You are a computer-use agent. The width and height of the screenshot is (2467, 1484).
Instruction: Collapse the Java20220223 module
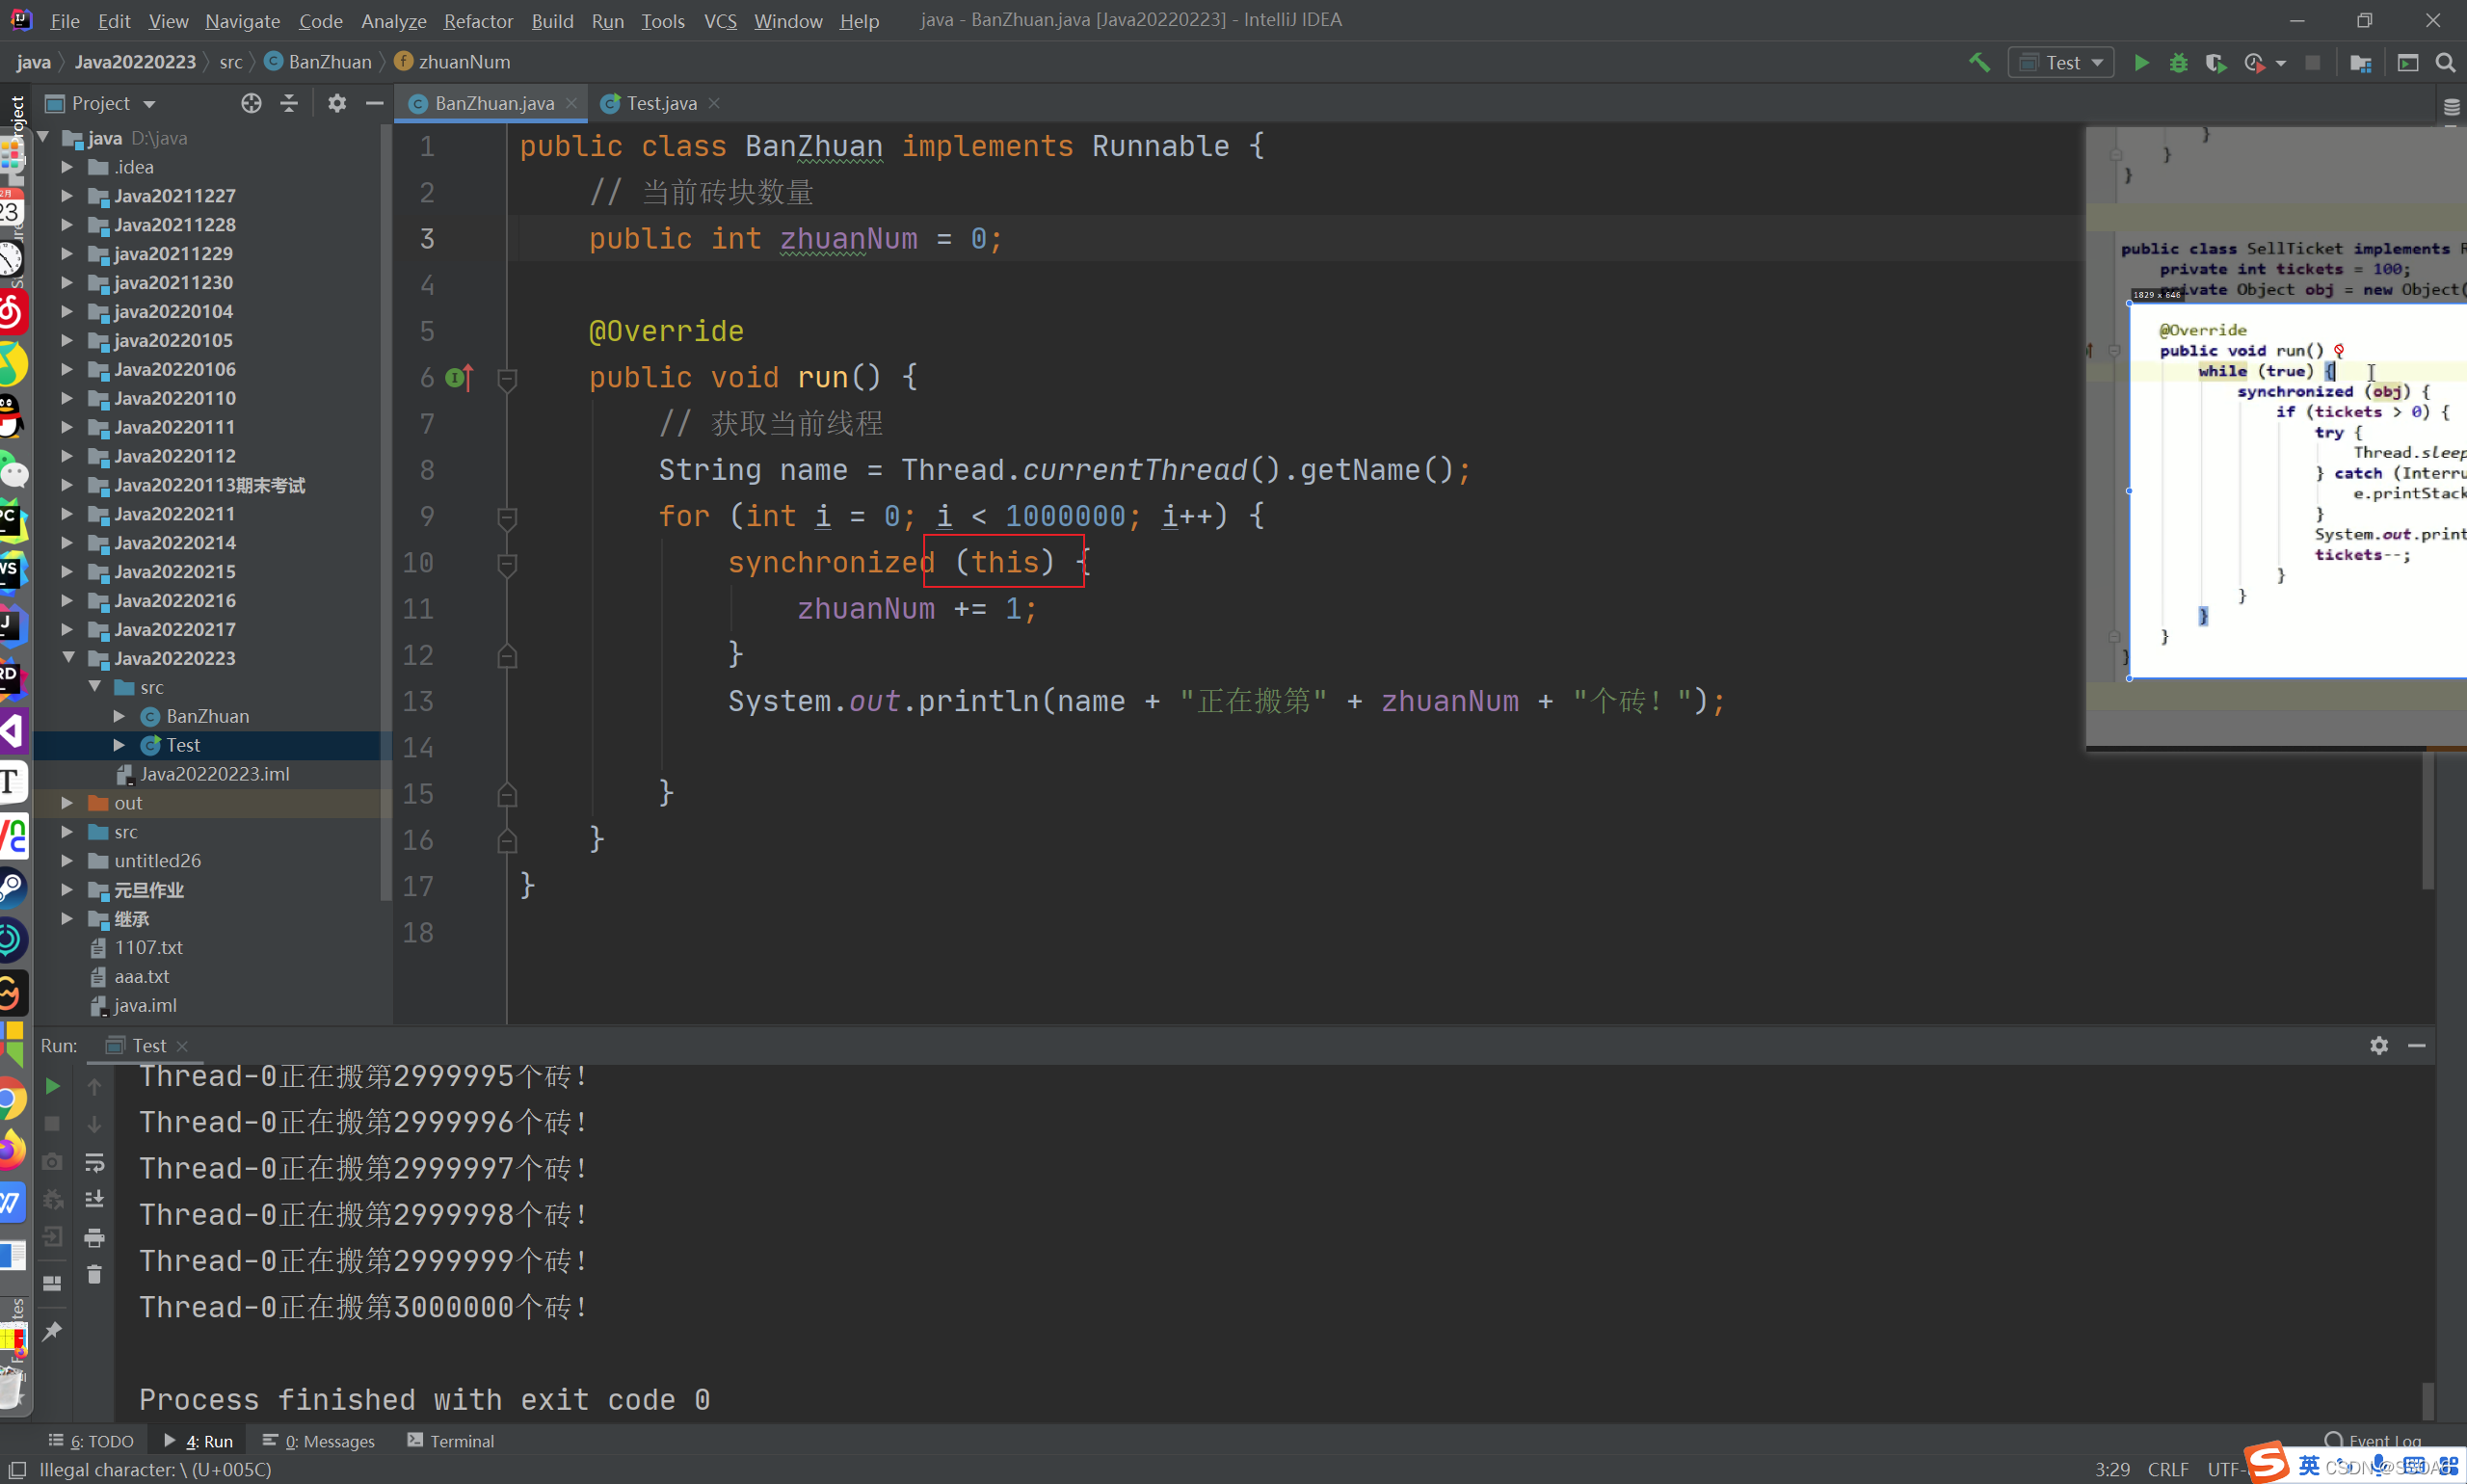click(x=68, y=658)
